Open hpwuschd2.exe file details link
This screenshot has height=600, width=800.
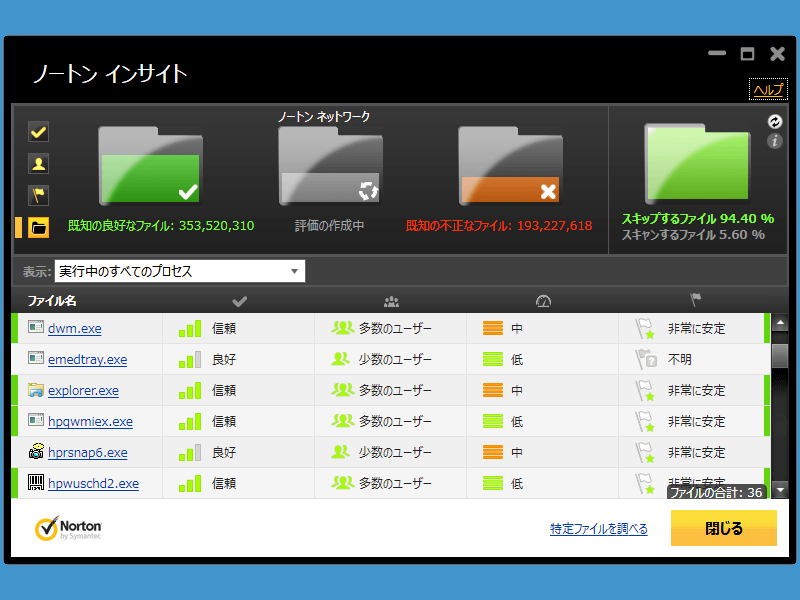[x=93, y=484]
